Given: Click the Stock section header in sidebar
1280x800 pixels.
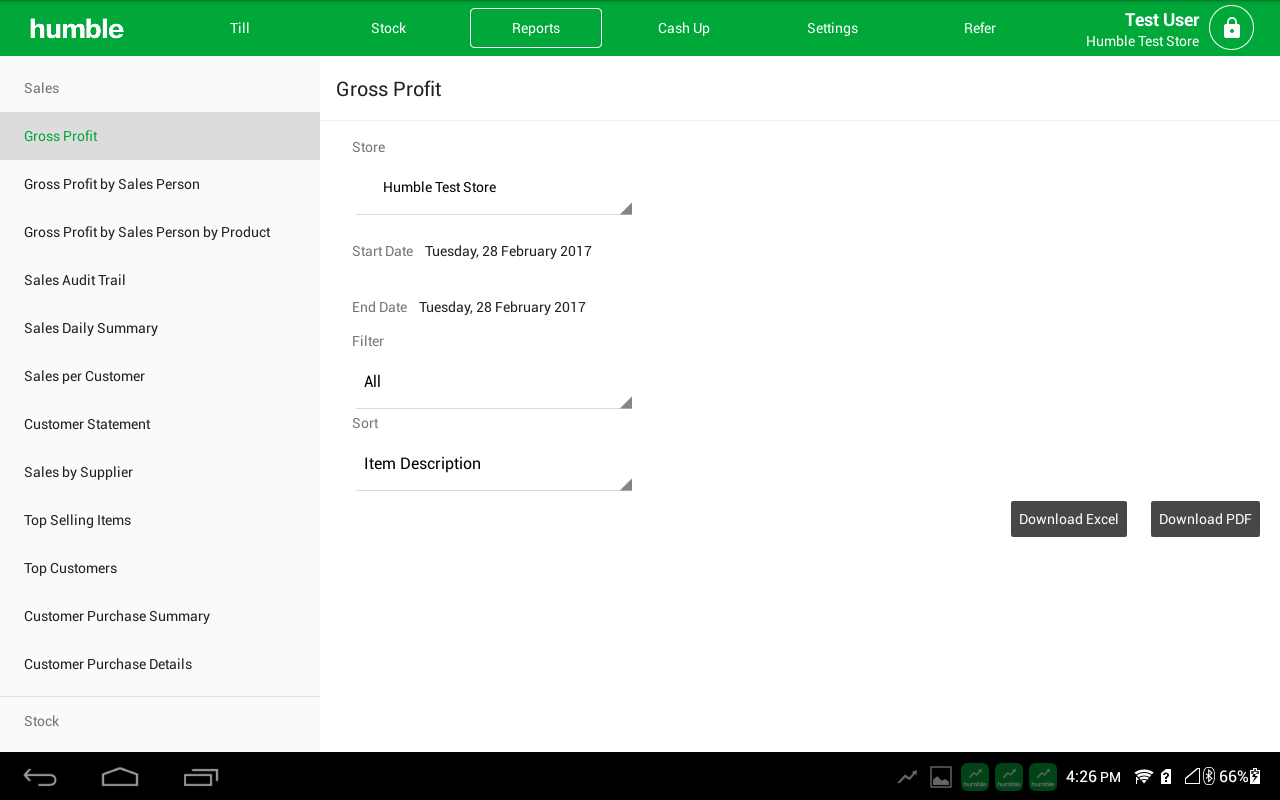Looking at the screenshot, I should [x=42, y=721].
